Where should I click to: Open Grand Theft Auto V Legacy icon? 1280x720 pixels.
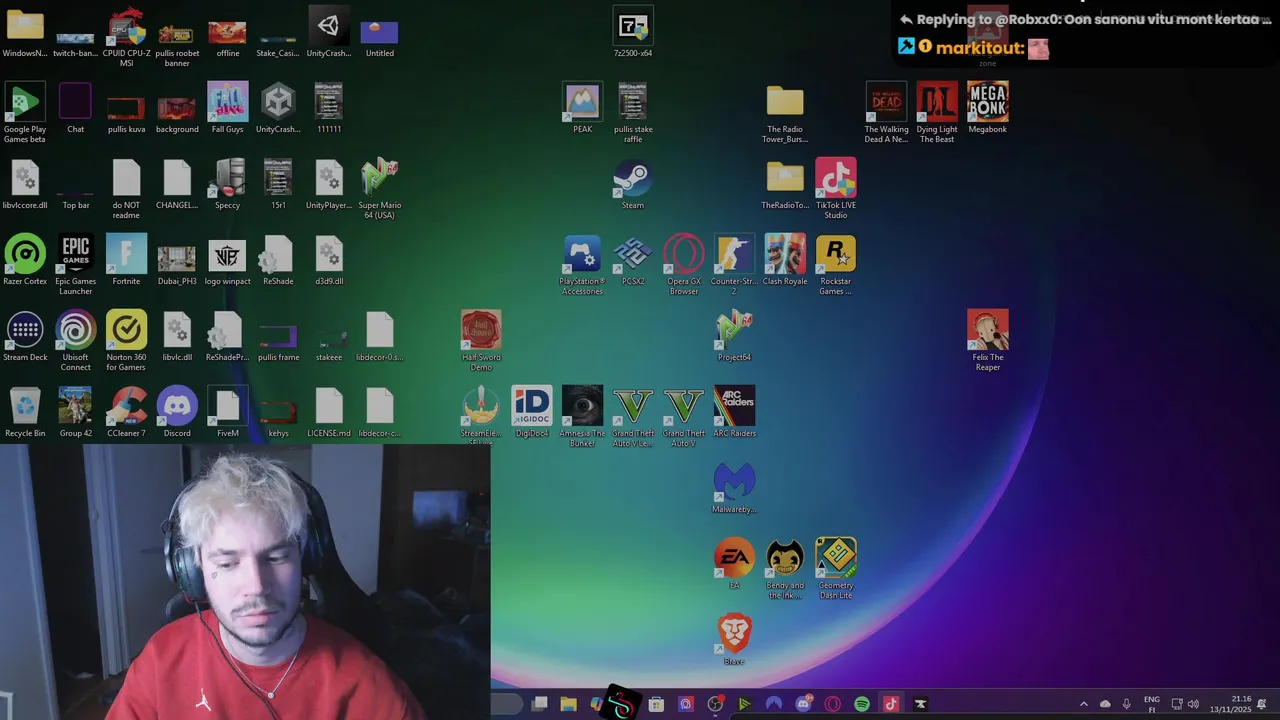tap(633, 417)
